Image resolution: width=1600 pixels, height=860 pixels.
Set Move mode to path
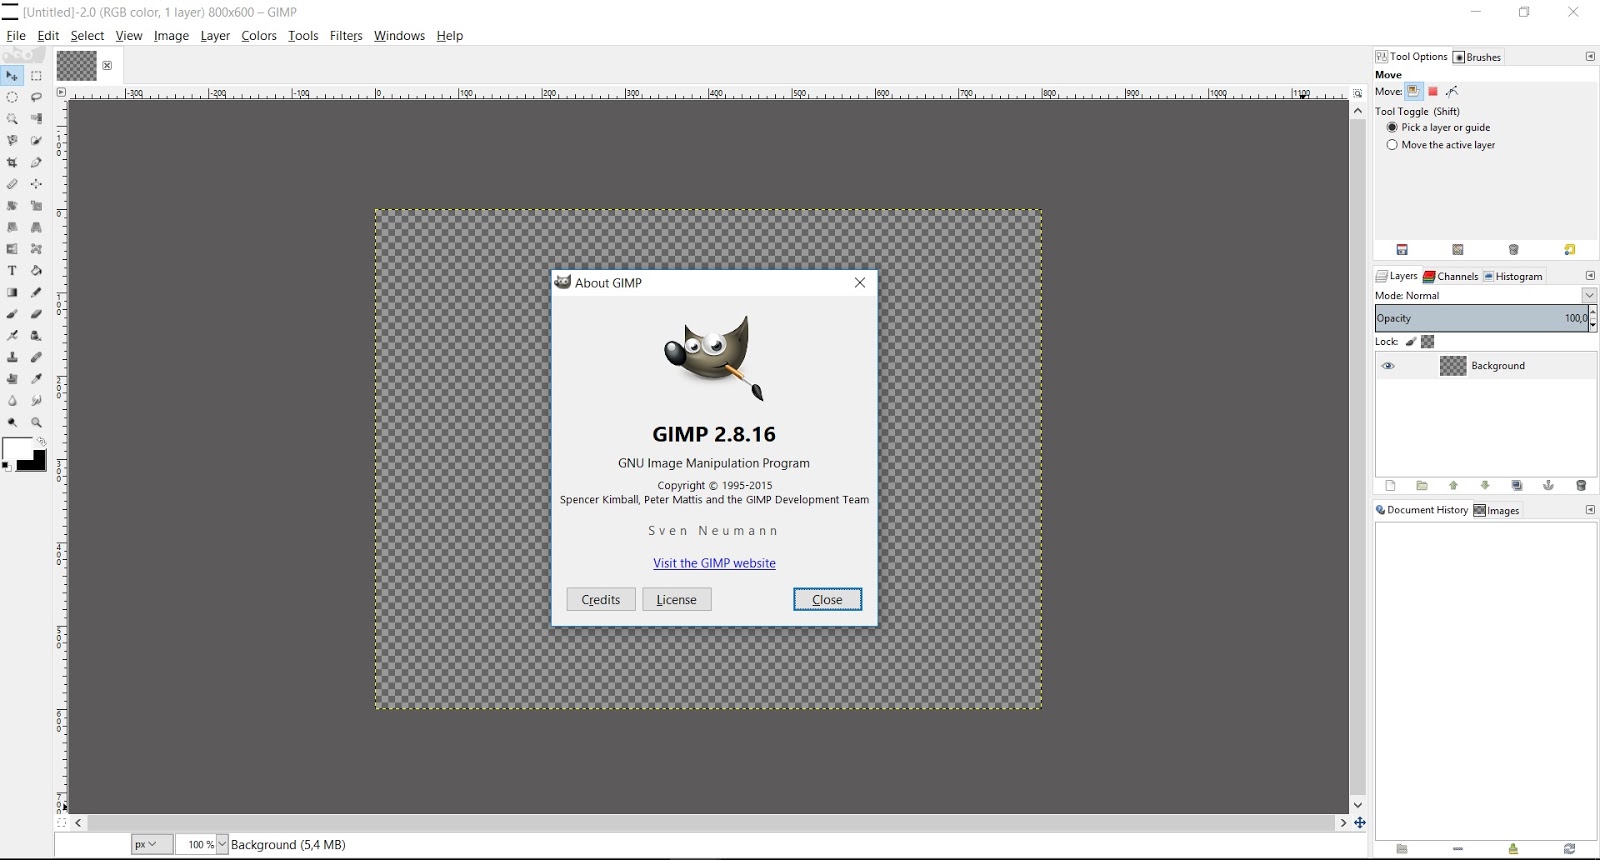[1452, 91]
